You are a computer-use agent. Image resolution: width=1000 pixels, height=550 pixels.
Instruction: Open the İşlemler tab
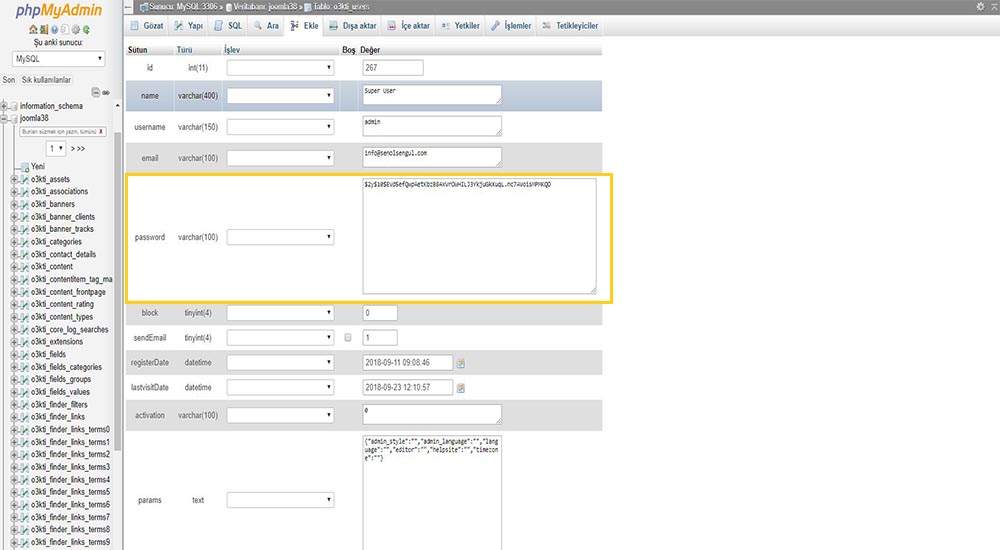coord(511,25)
